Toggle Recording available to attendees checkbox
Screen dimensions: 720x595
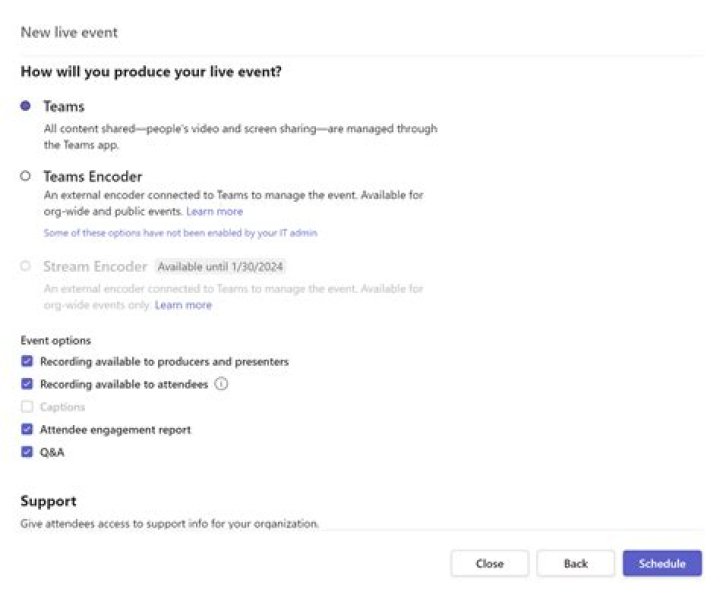[x=27, y=384]
